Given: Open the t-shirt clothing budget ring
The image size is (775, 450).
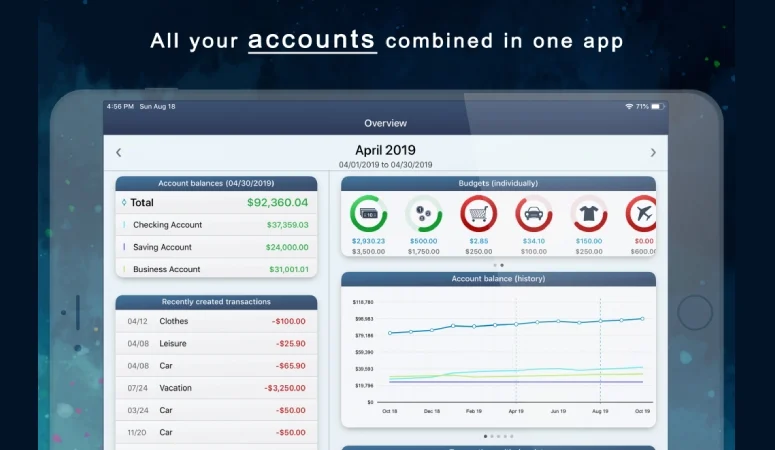Looking at the screenshot, I should tap(589, 214).
